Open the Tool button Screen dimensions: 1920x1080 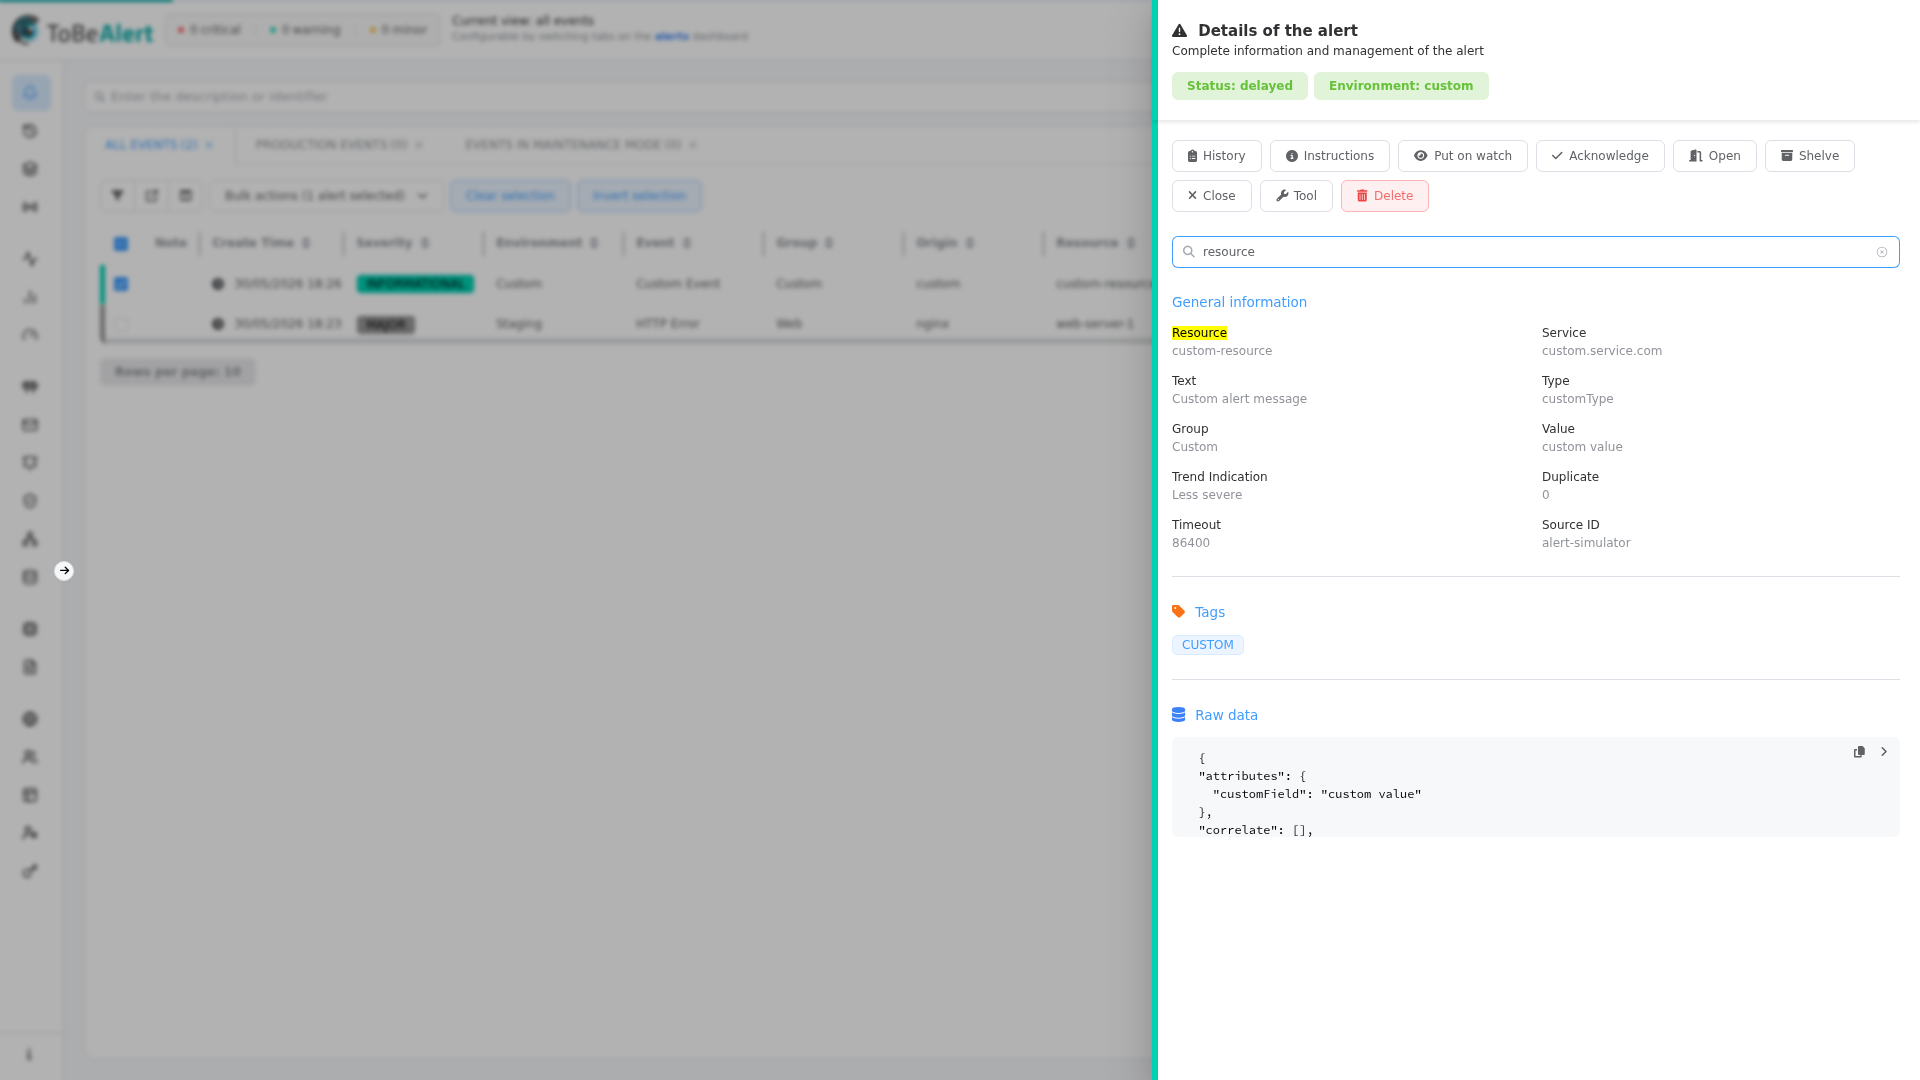click(x=1296, y=196)
